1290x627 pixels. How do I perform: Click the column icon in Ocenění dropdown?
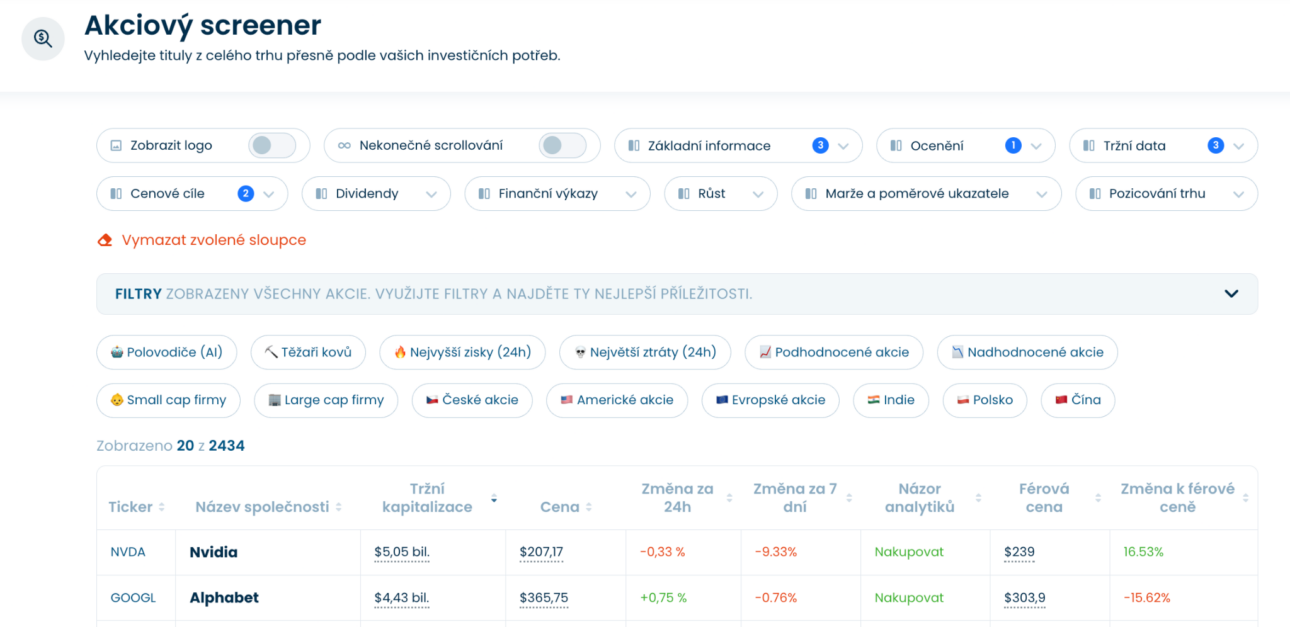(897, 145)
